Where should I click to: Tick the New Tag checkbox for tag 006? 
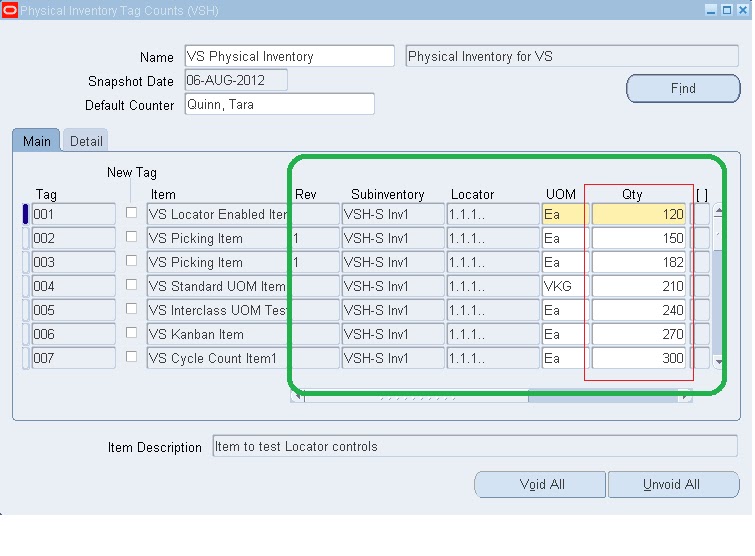[131, 333]
